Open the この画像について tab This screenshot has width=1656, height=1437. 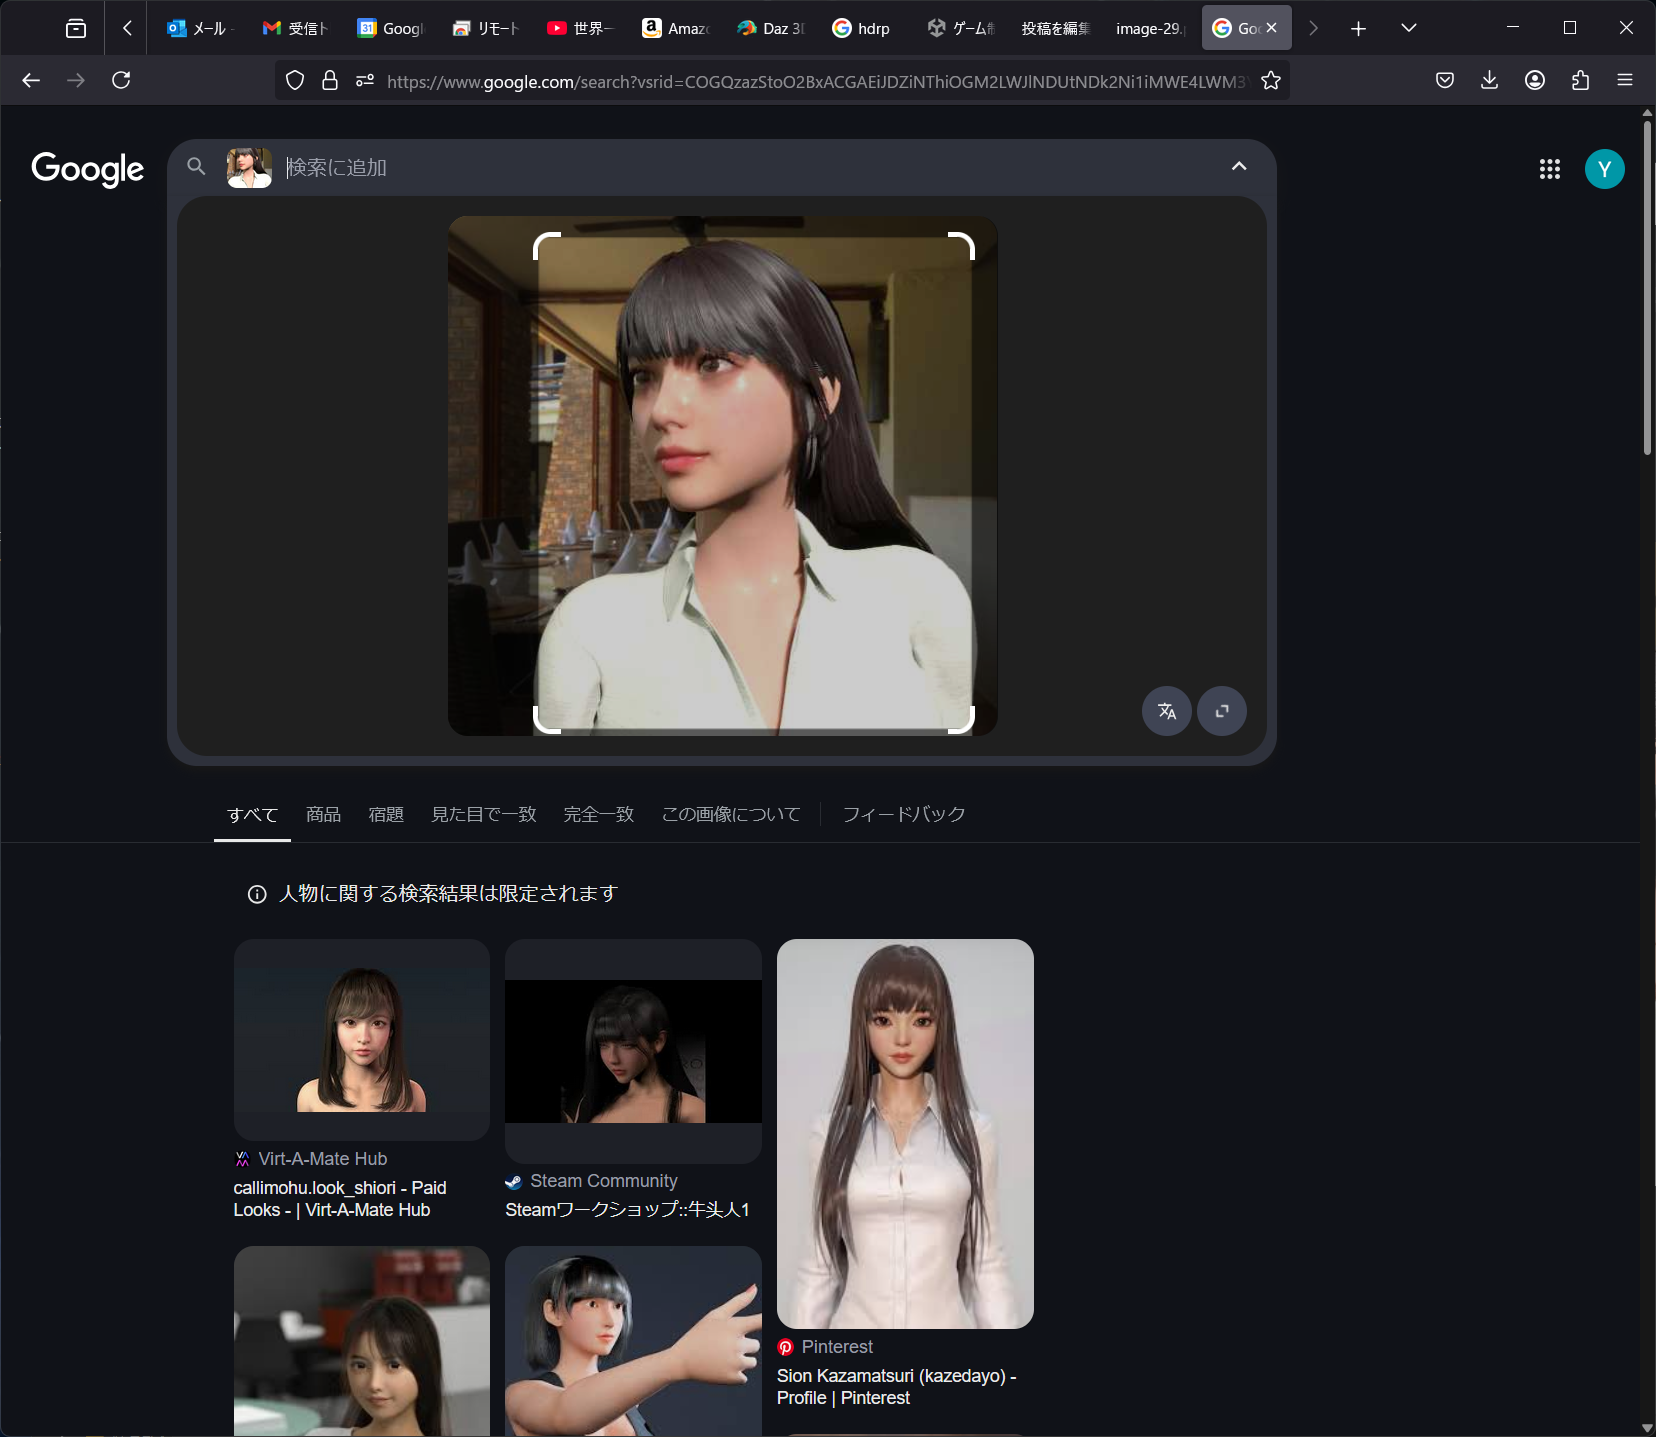[x=730, y=814]
